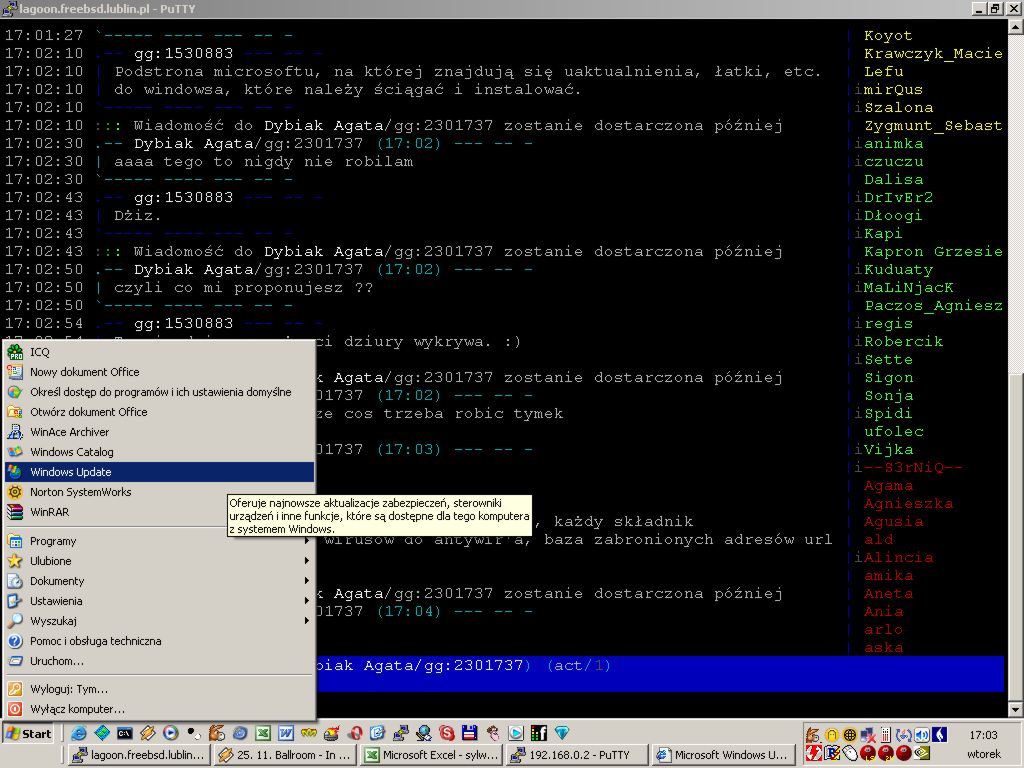This screenshot has width=1024, height=768.
Task: Expand the Dokumenty submenu arrow
Action: 306,581
